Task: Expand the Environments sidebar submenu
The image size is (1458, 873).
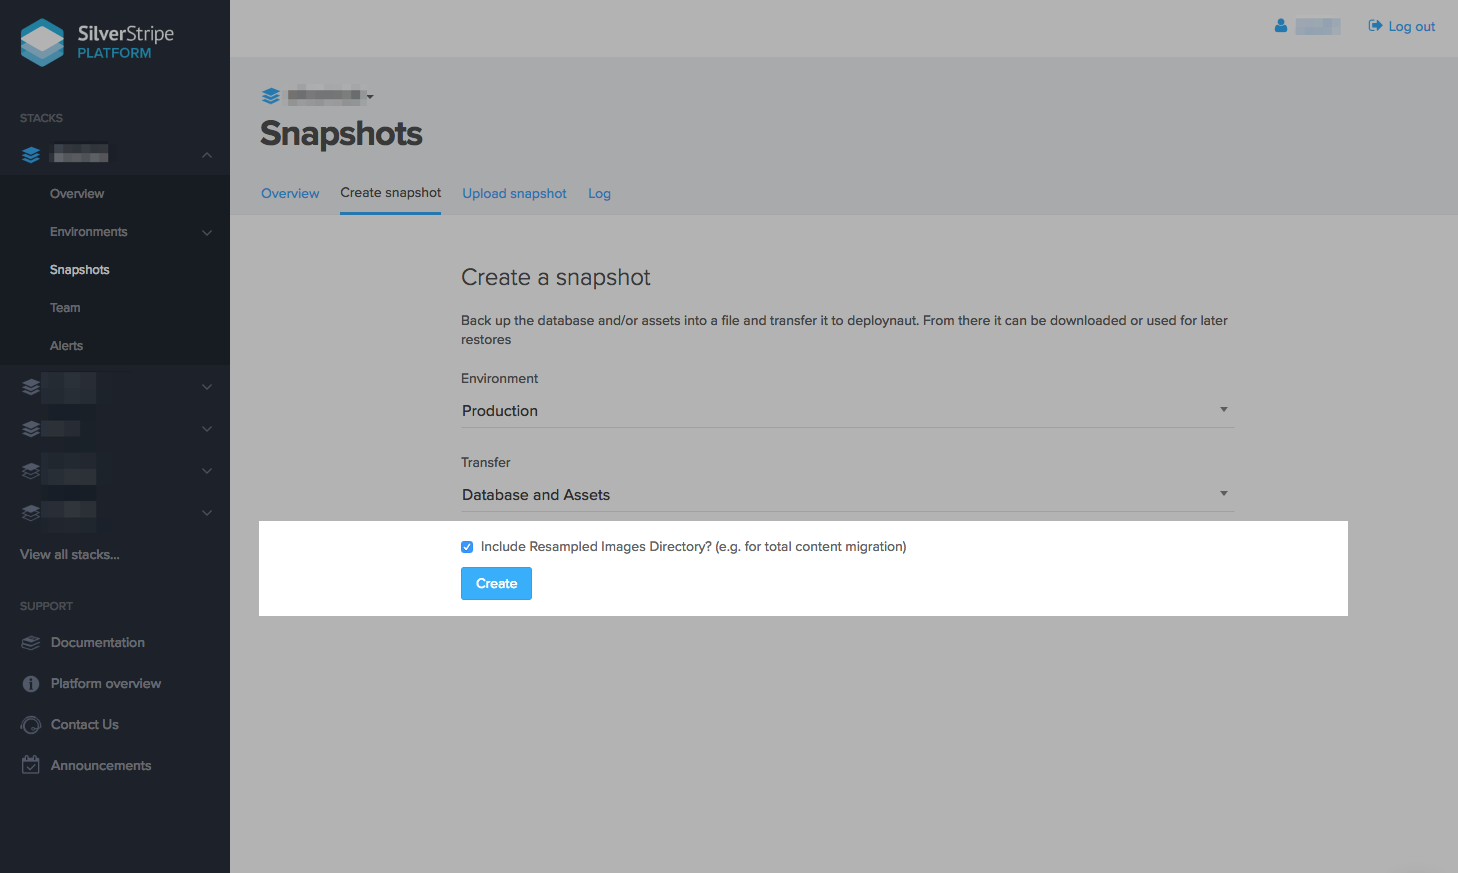Action: 206,232
